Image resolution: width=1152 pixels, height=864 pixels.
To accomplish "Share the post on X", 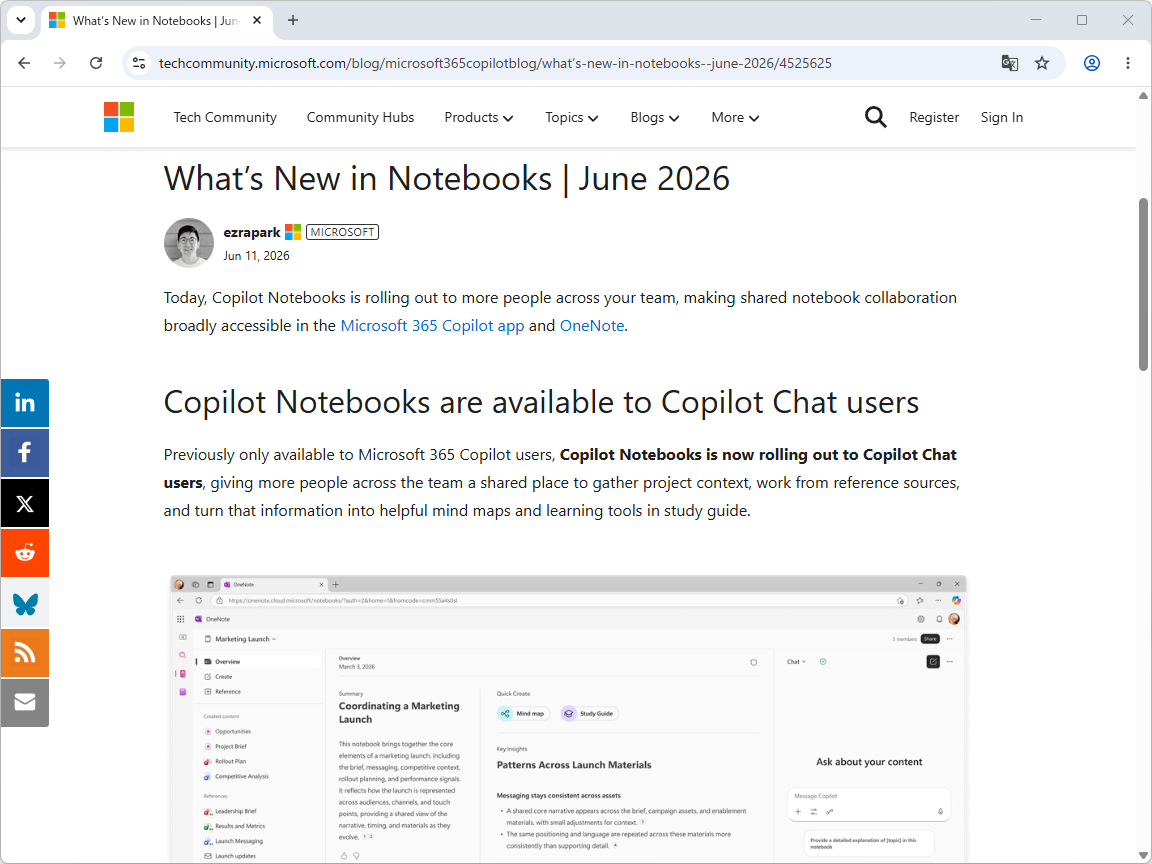I will [x=25, y=503].
